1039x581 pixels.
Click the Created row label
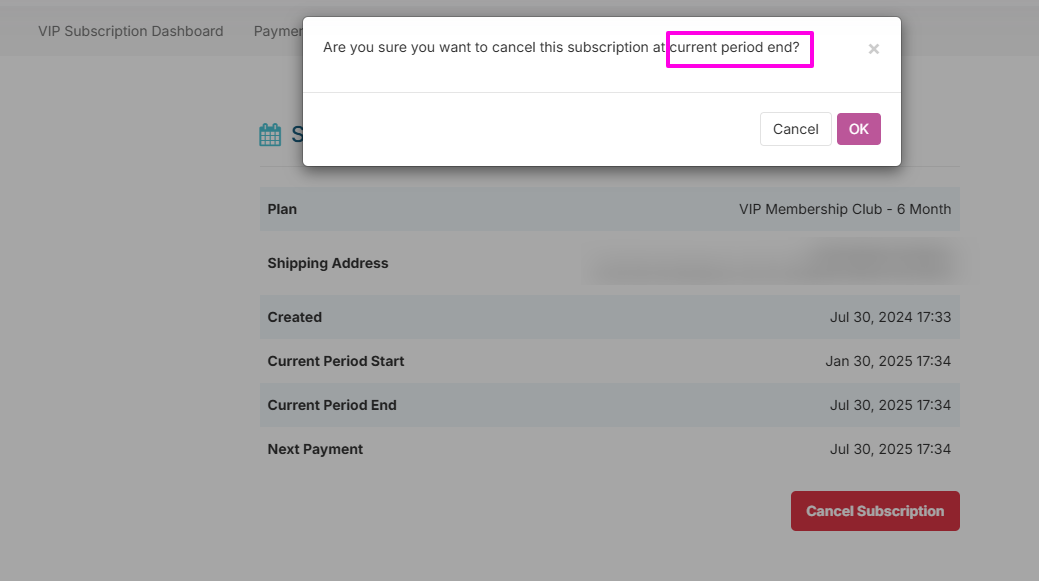point(295,317)
